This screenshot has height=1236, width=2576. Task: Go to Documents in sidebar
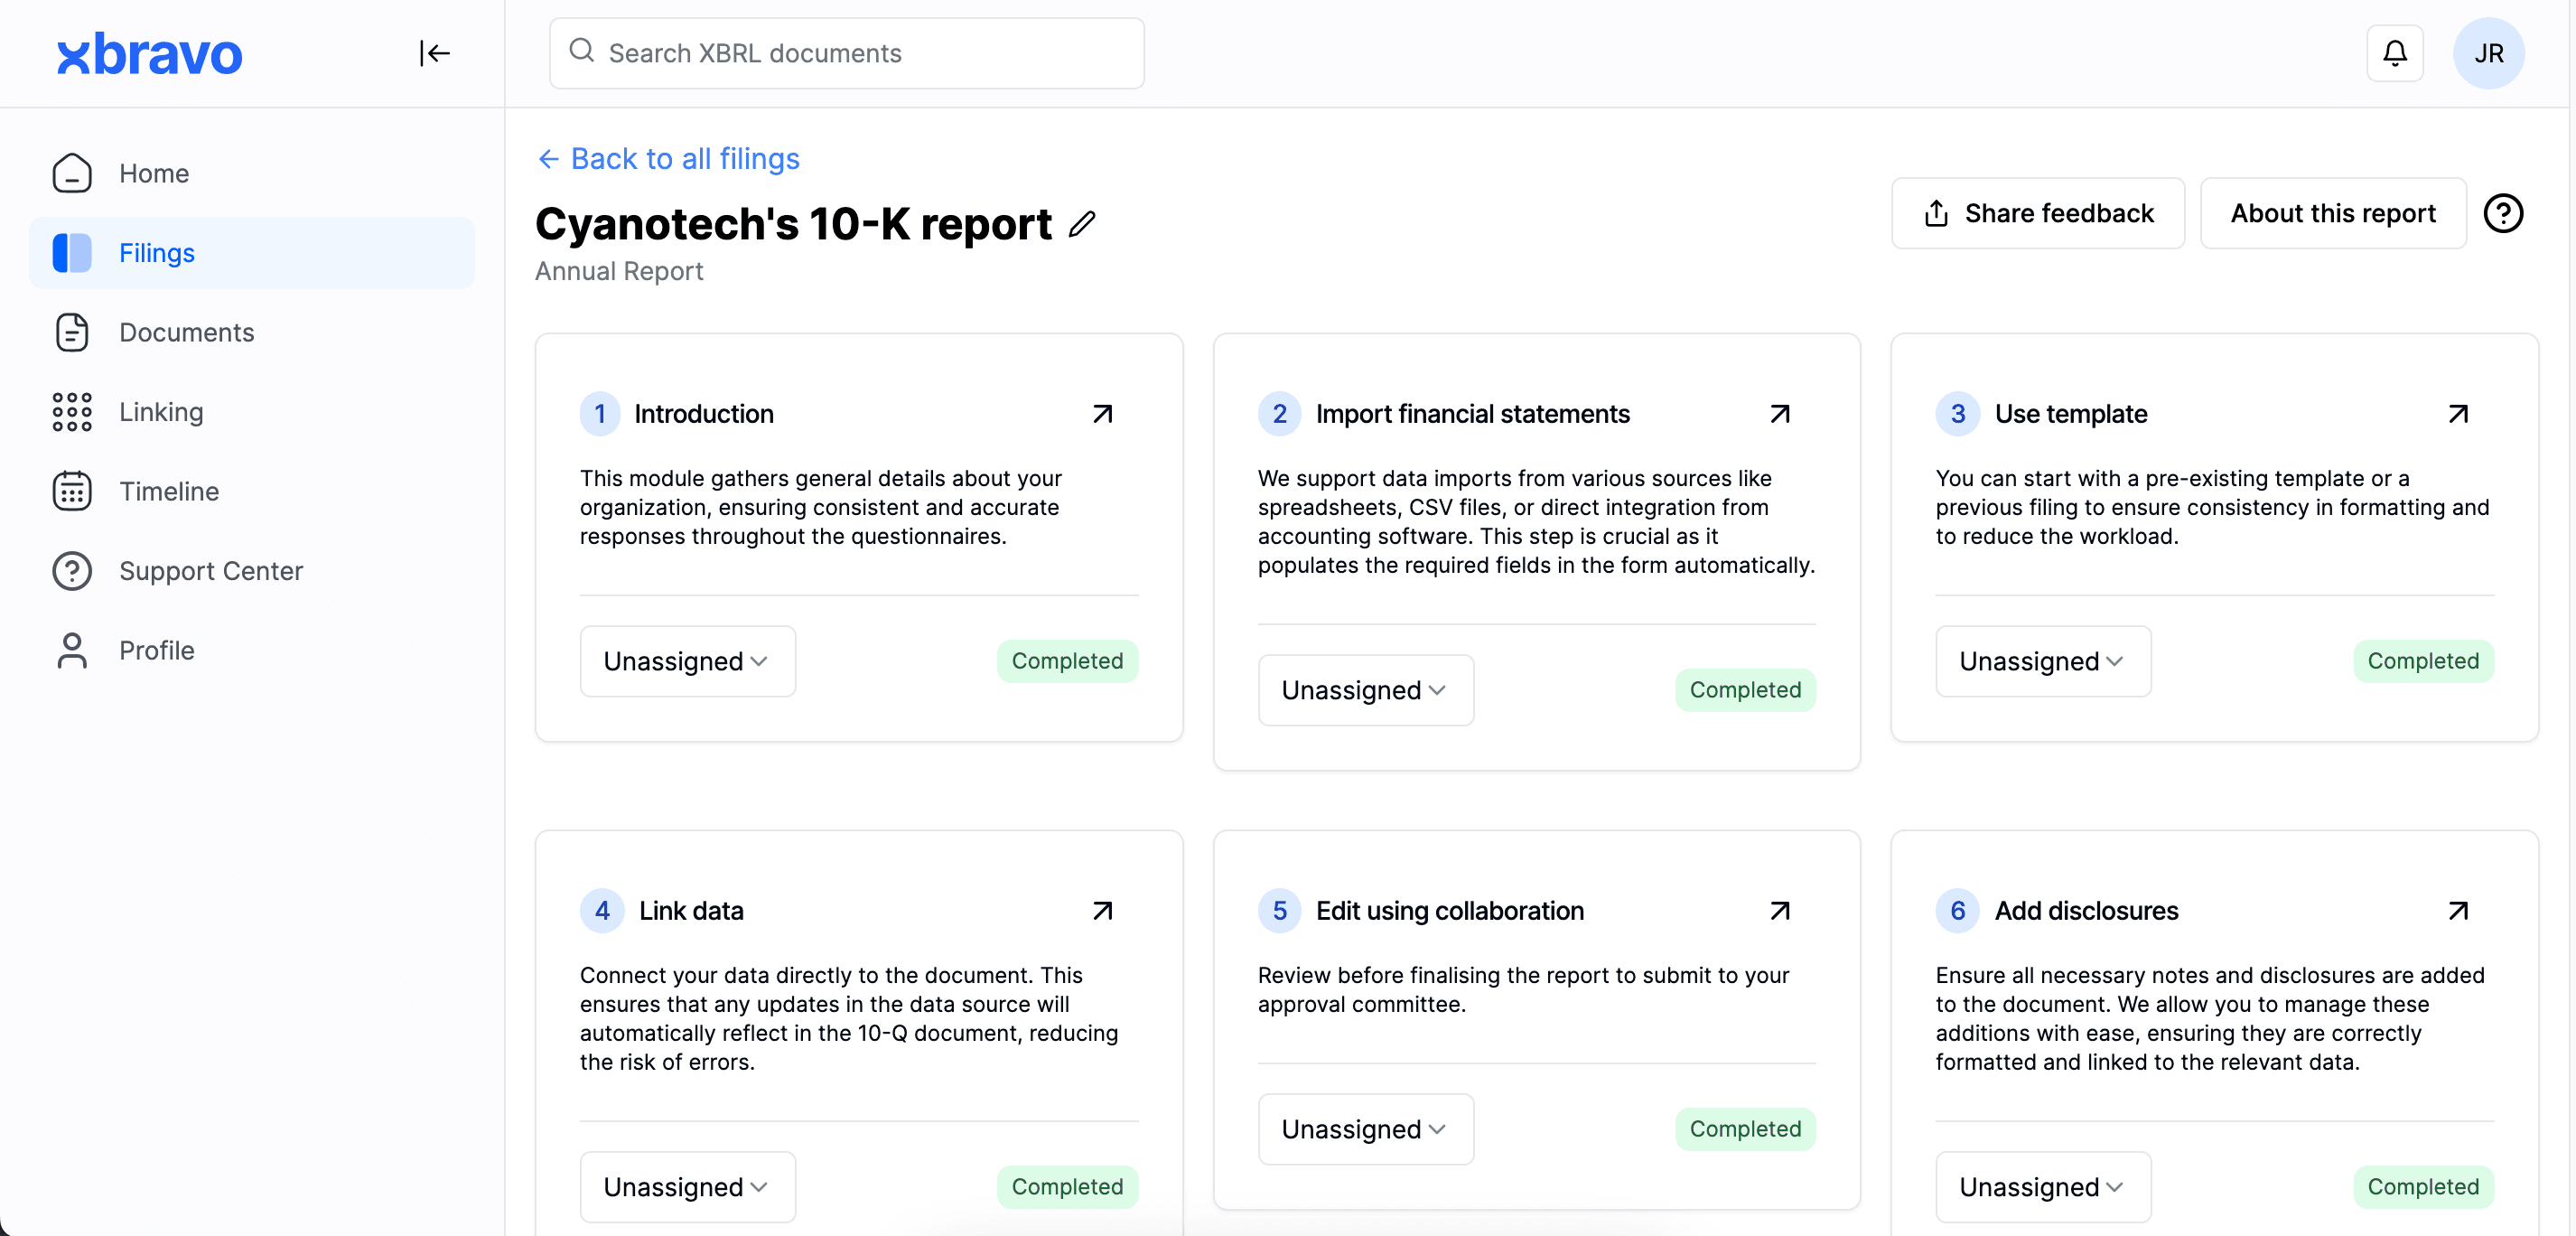coord(186,332)
